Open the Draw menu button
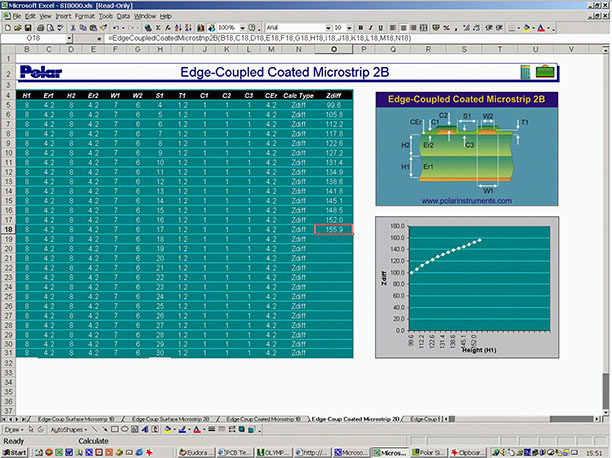Viewport: 612px width, 458px height. (x=14, y=429)
